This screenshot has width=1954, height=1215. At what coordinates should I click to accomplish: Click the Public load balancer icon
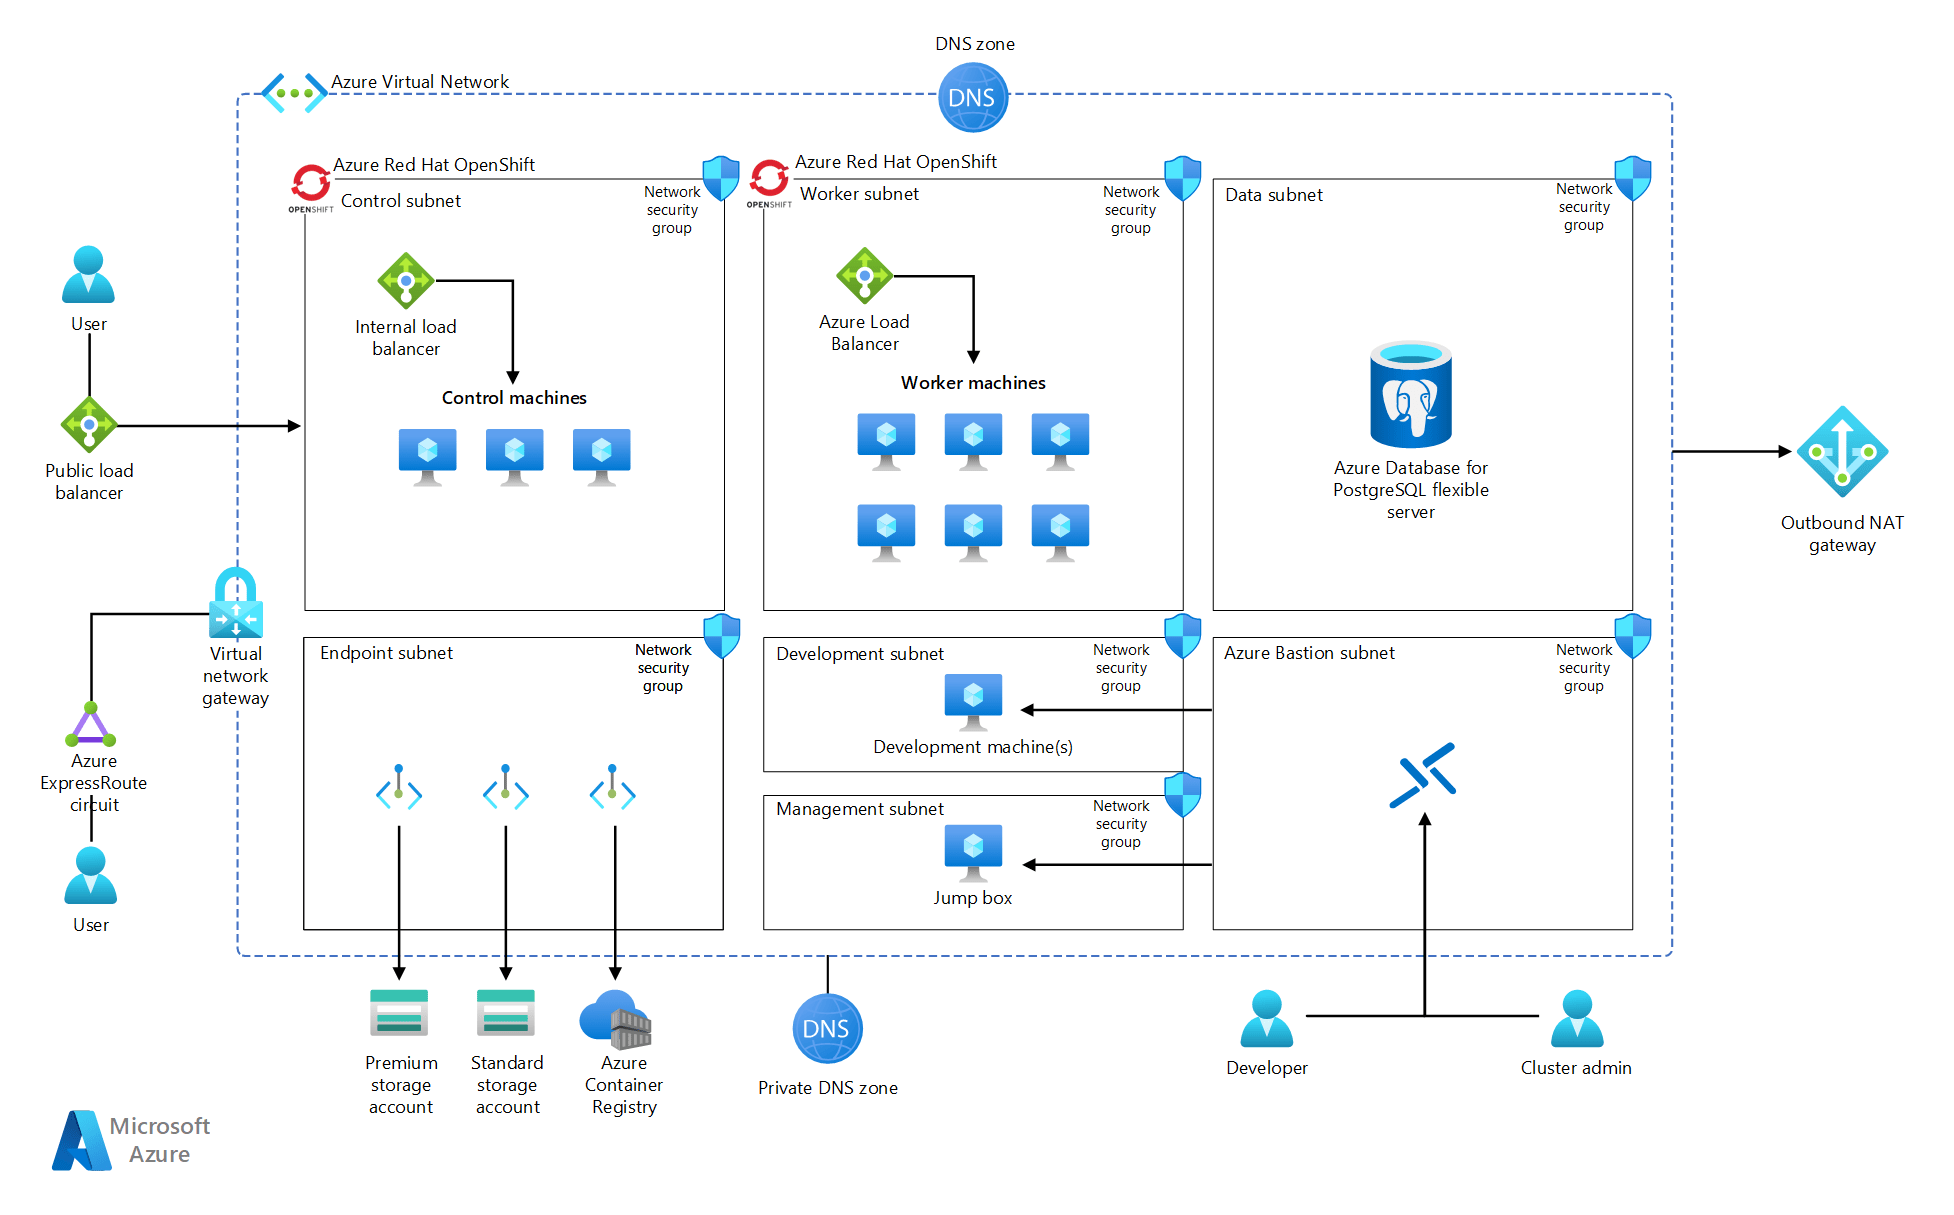(89, 425)
